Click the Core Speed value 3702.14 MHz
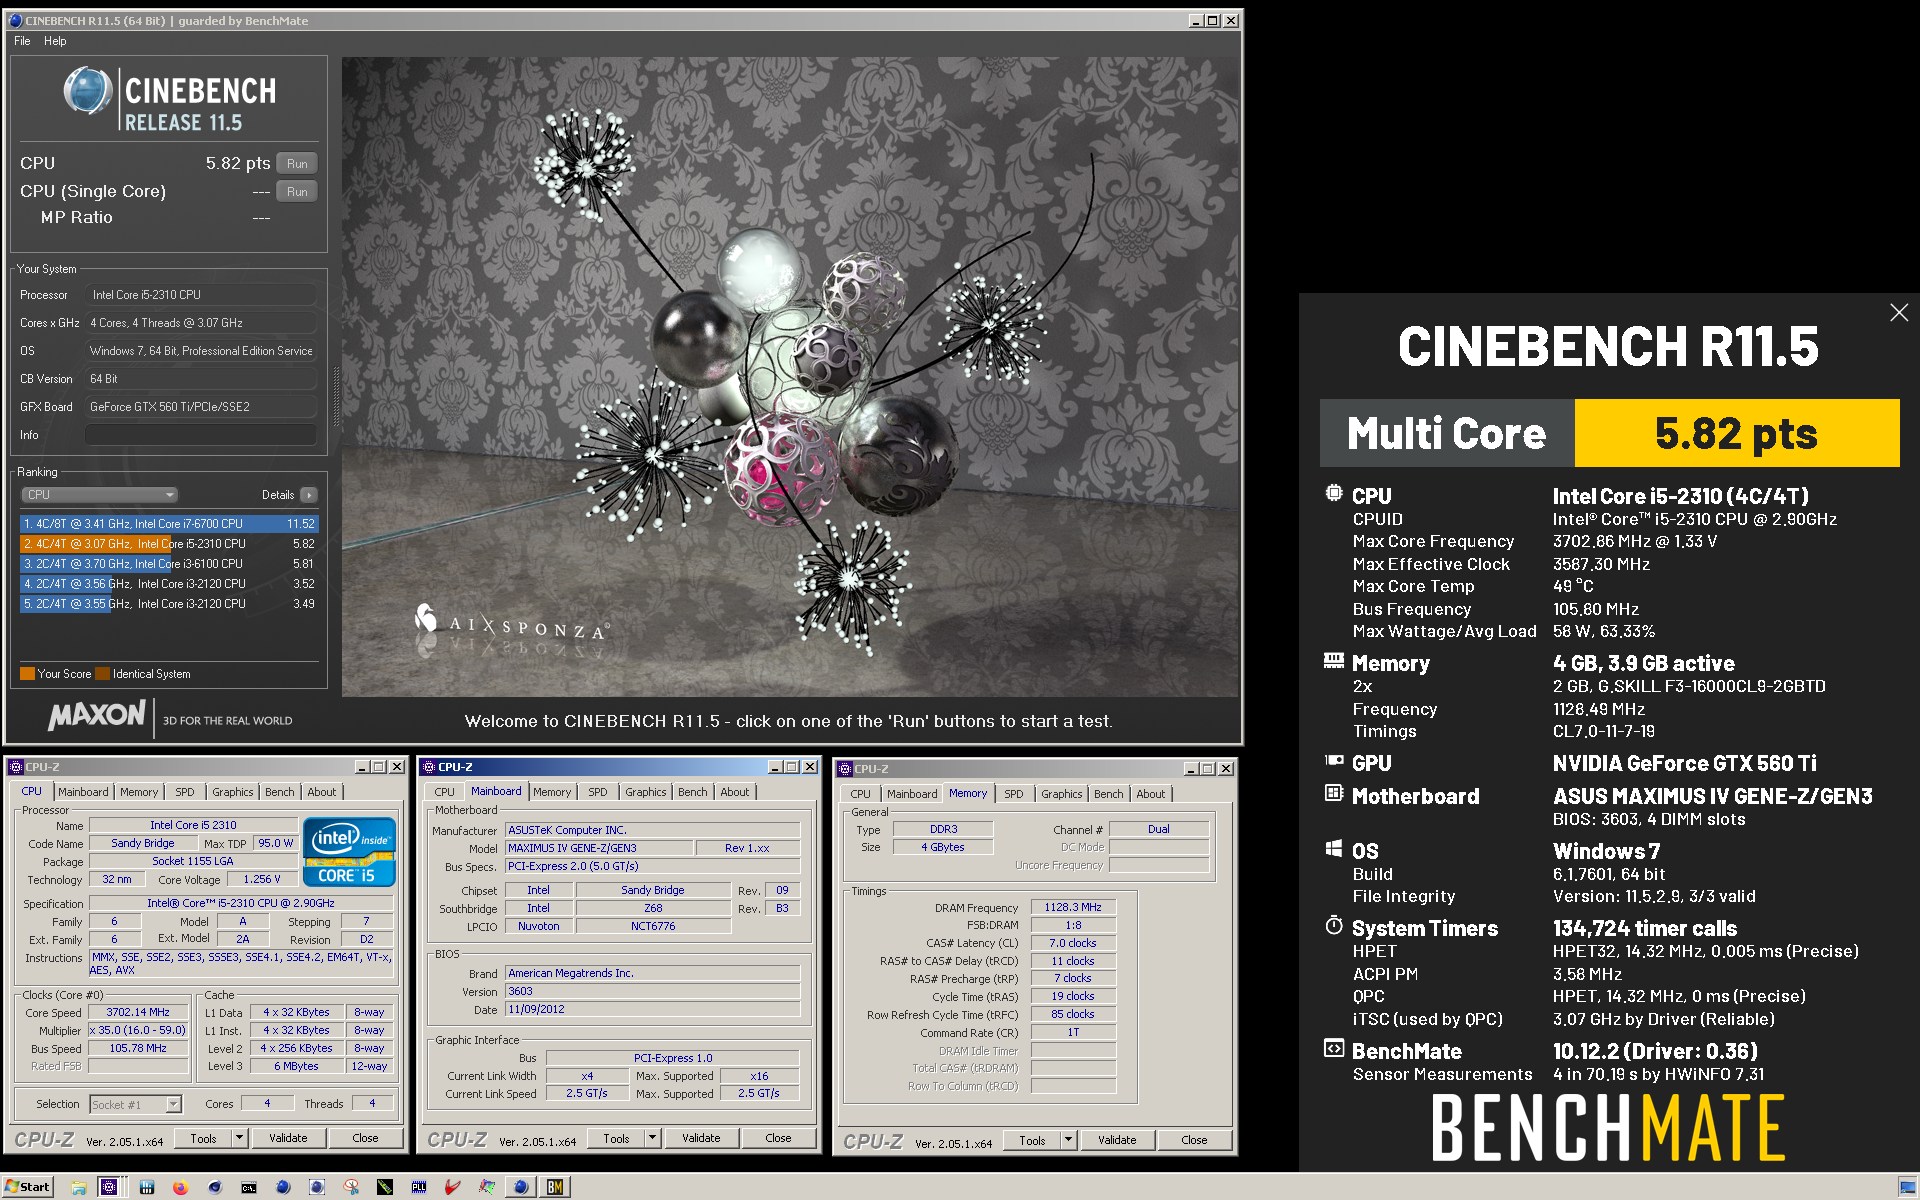This screenshot has width=1920, height=1200. 138,1013
